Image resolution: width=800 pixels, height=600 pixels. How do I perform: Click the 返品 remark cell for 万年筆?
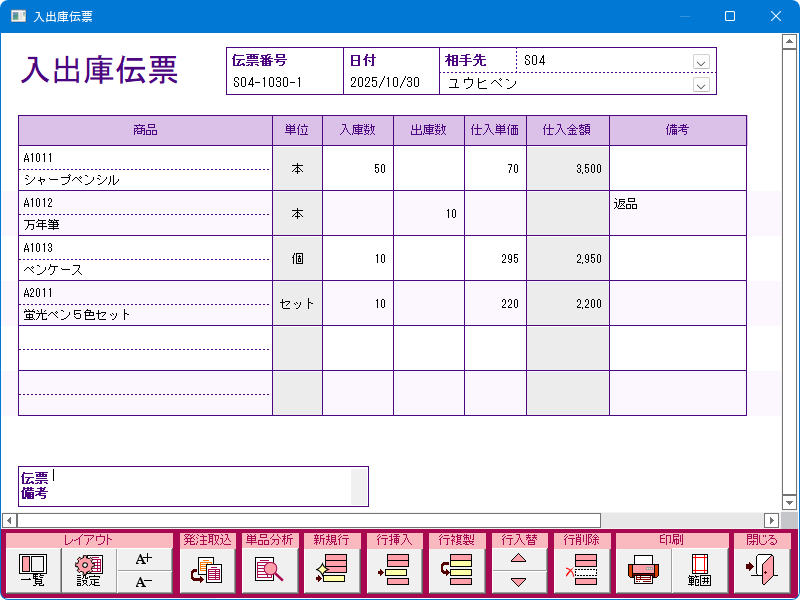click(x=677, y=212)
